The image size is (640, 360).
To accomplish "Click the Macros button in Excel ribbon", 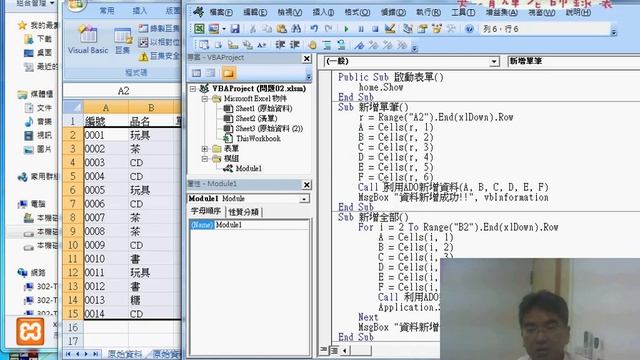I will pyautogui.click(x=122, y=41).
